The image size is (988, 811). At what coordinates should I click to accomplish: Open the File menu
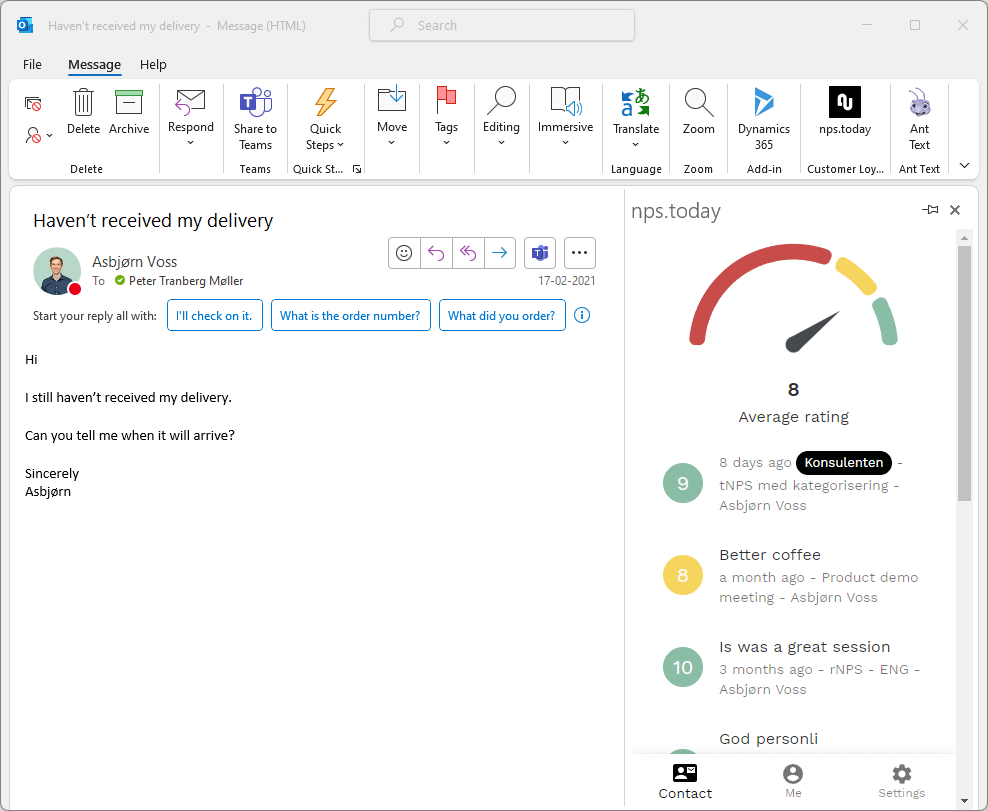coord(32,64)
